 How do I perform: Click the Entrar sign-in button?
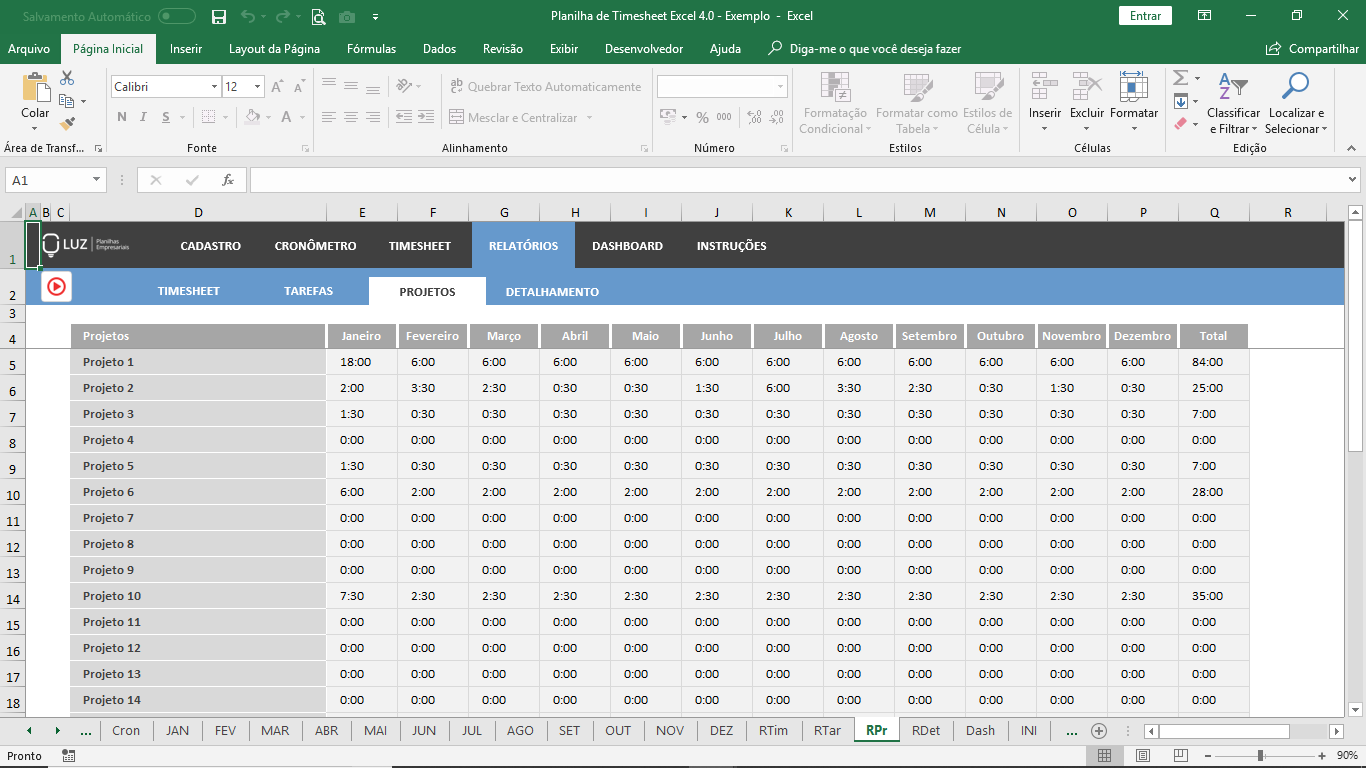(1145, 16)
